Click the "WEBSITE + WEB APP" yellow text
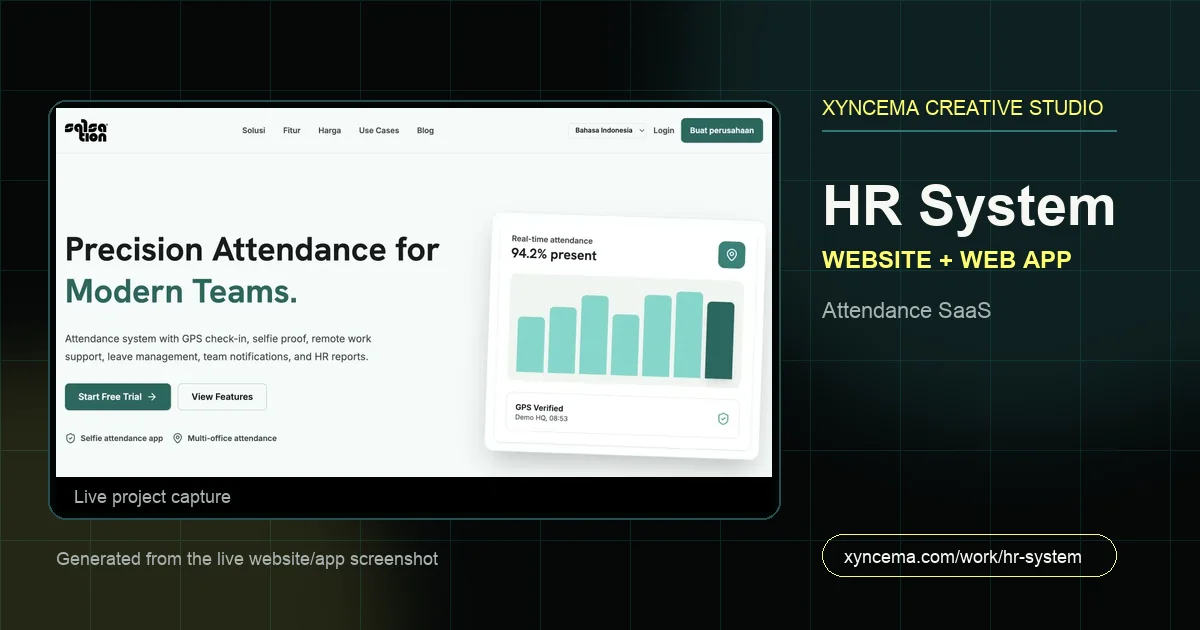The width and height of the screenshot is (1200, 630). 947,260
